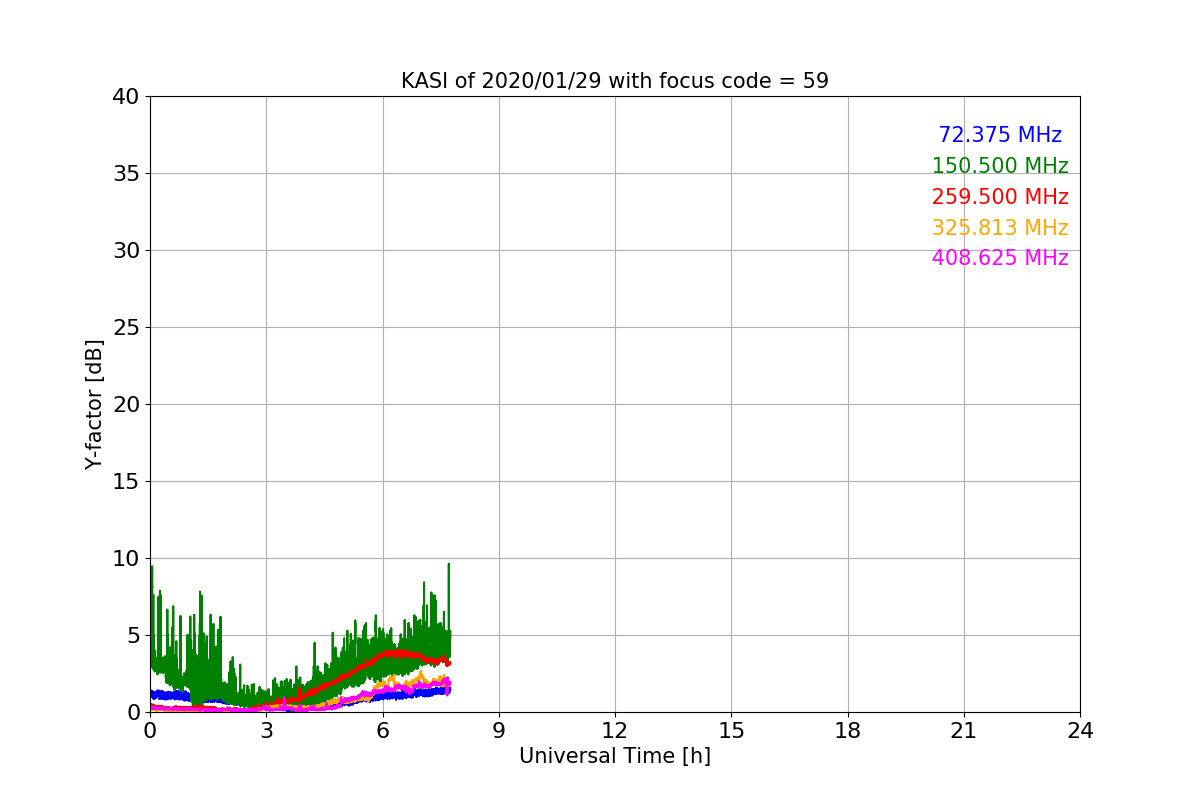Select the 259.500 MHz legend label

click(x=1000, y=197)
